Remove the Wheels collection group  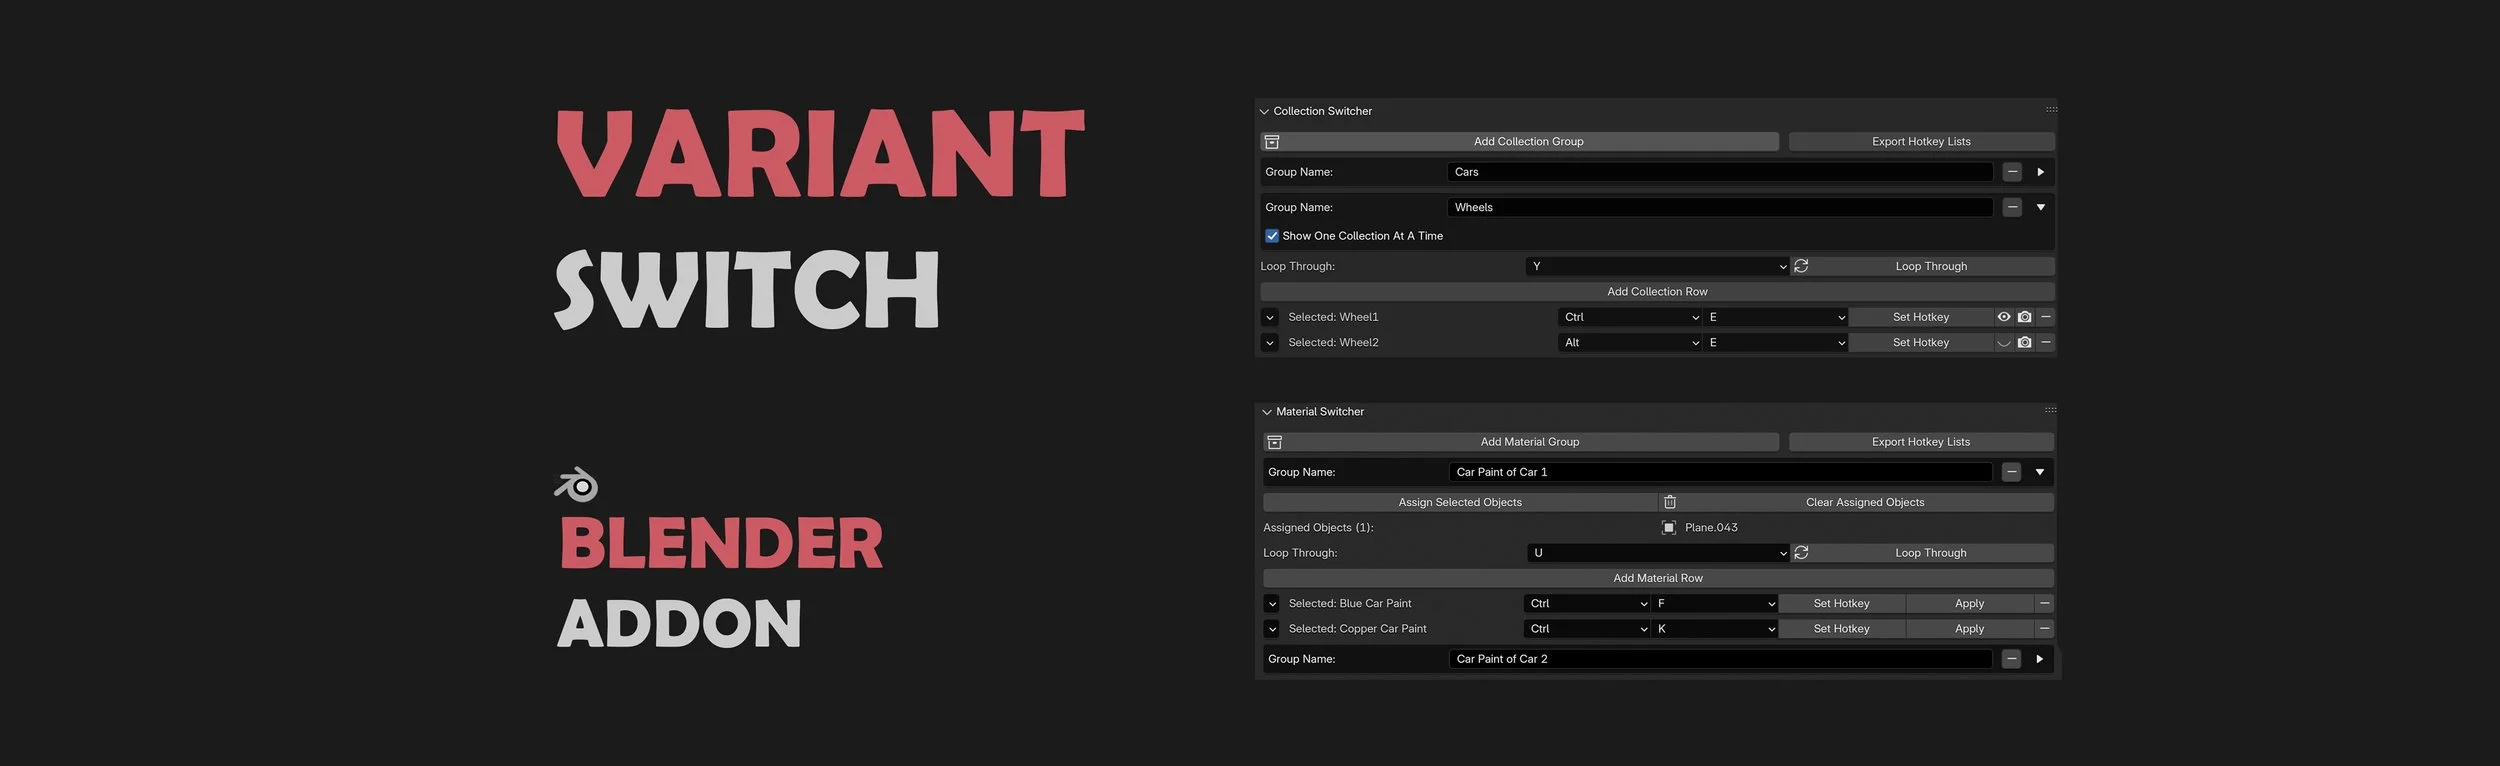2012,208
